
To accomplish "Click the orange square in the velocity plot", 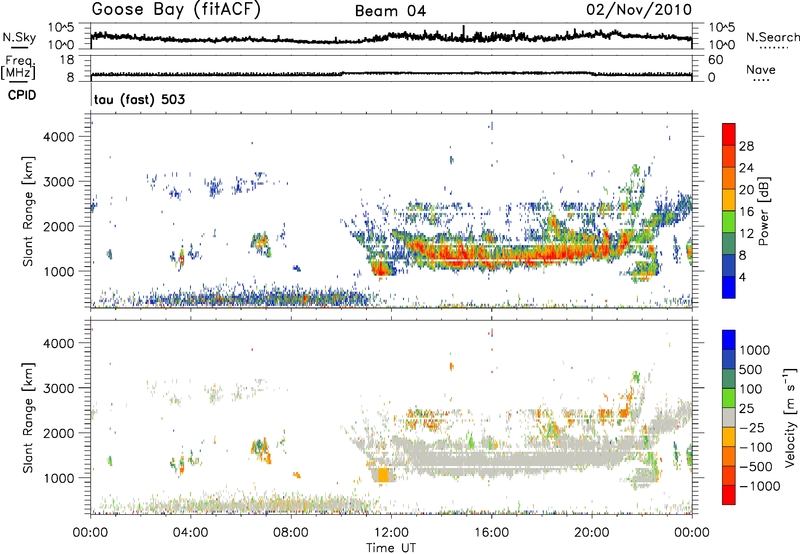I will pos(383,475).
